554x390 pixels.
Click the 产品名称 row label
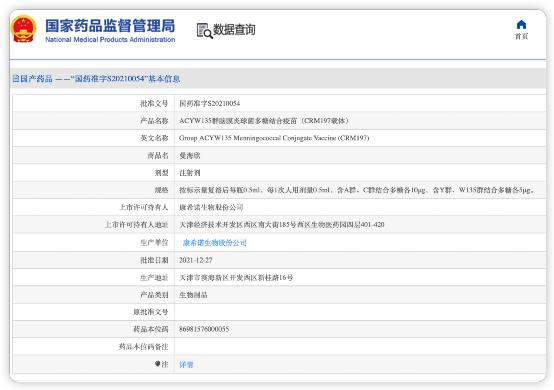pos(154,121)
